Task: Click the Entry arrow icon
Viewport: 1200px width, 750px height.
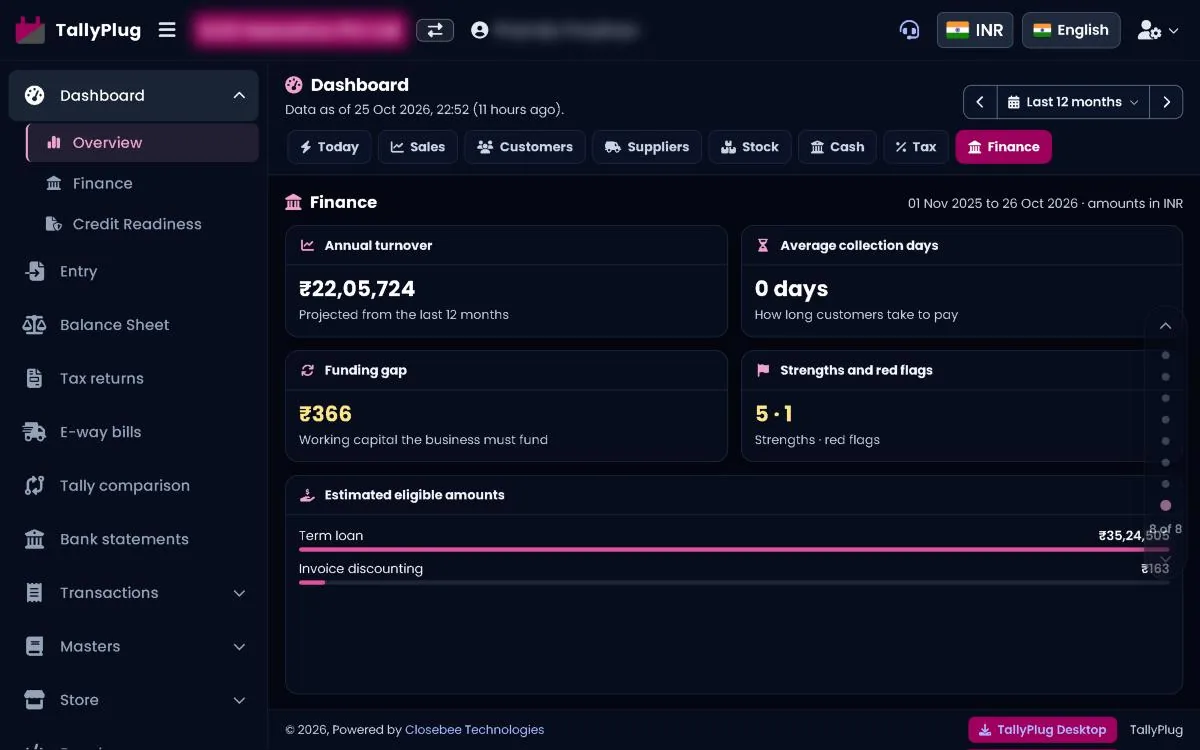Action: (x=35, y=271)
